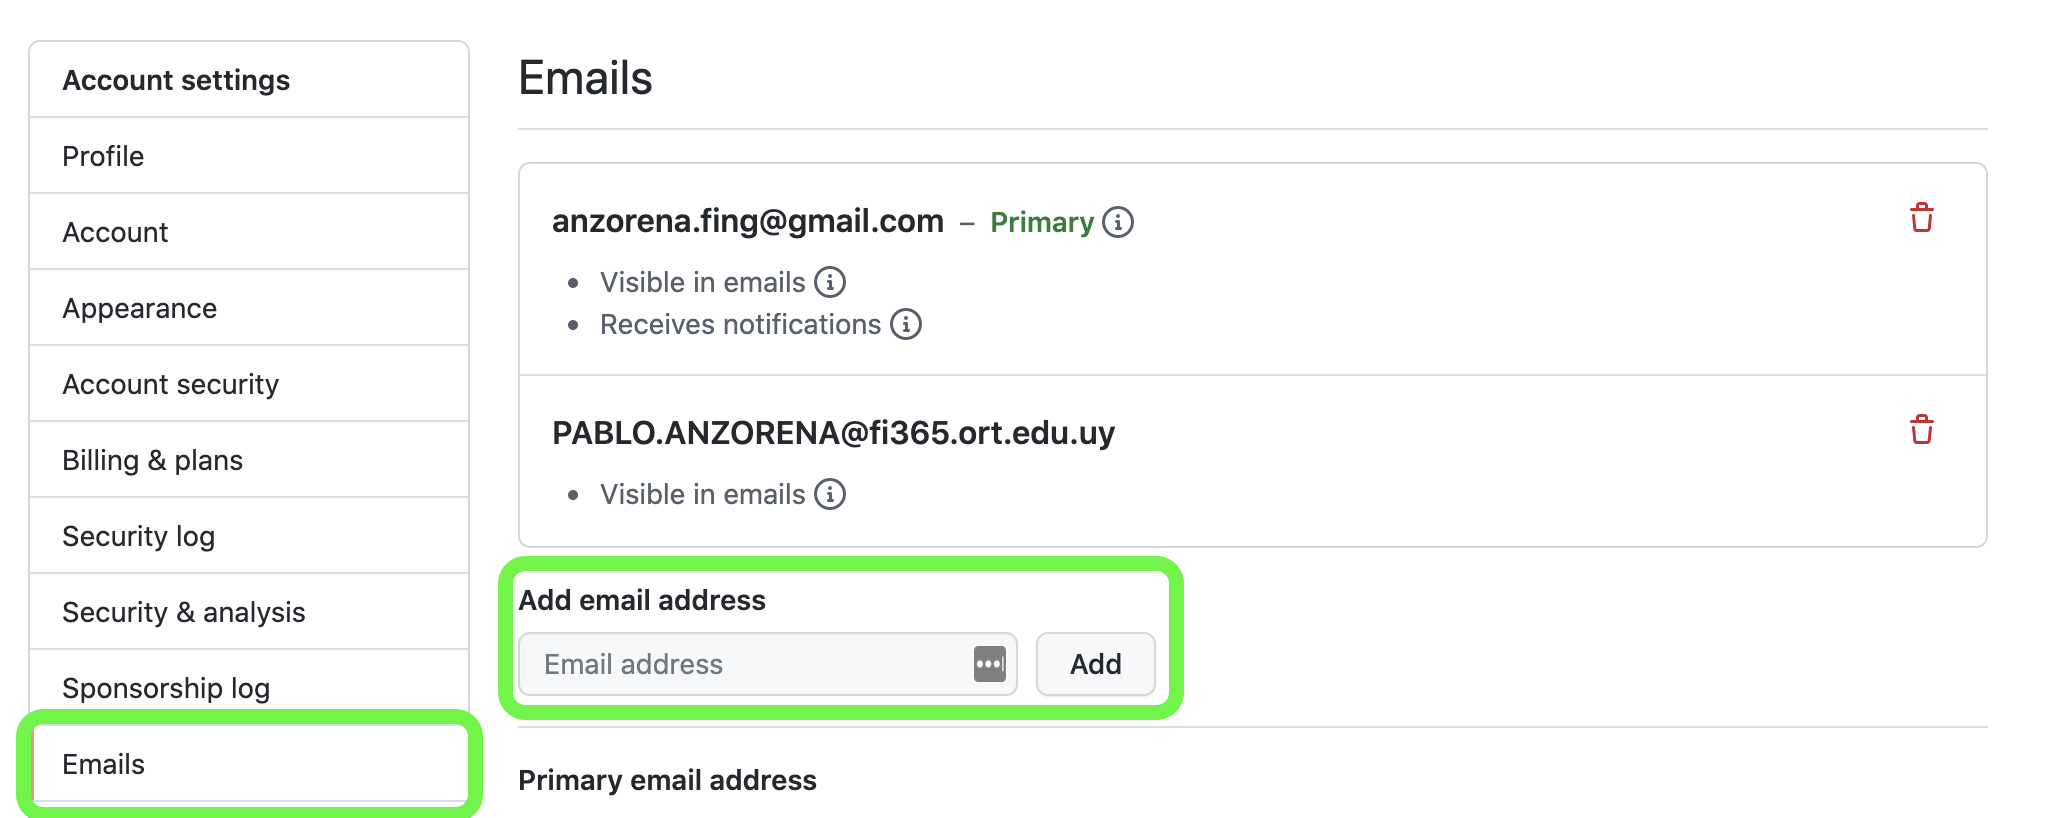Click the green Primary label
The width and height of the screenshot is (2062, 818).
(1042, 222)
